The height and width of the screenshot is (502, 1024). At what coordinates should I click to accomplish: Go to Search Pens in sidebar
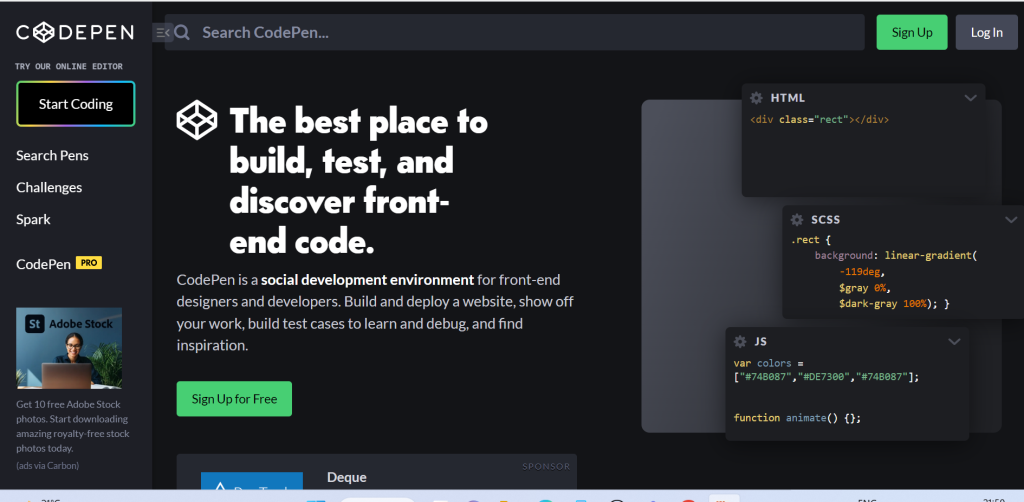52,155
